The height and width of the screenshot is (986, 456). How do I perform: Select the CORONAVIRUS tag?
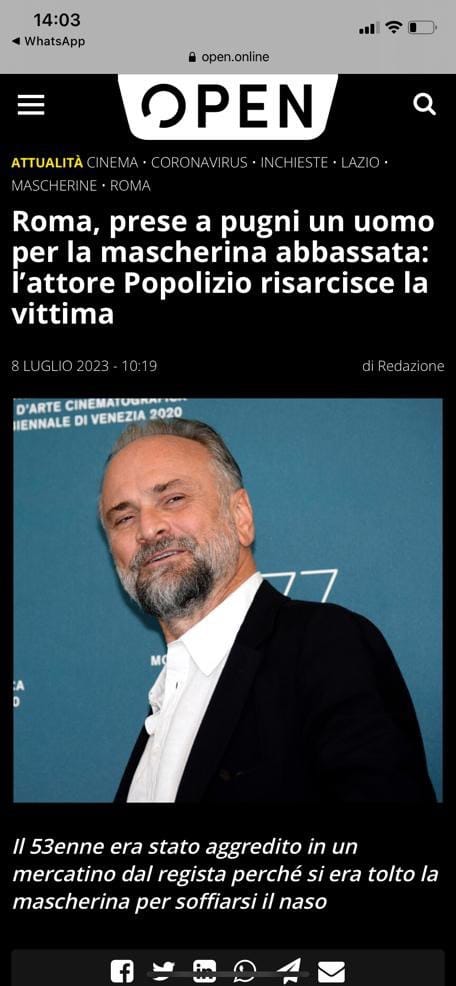pyautogui.click(x=199, y=163)
